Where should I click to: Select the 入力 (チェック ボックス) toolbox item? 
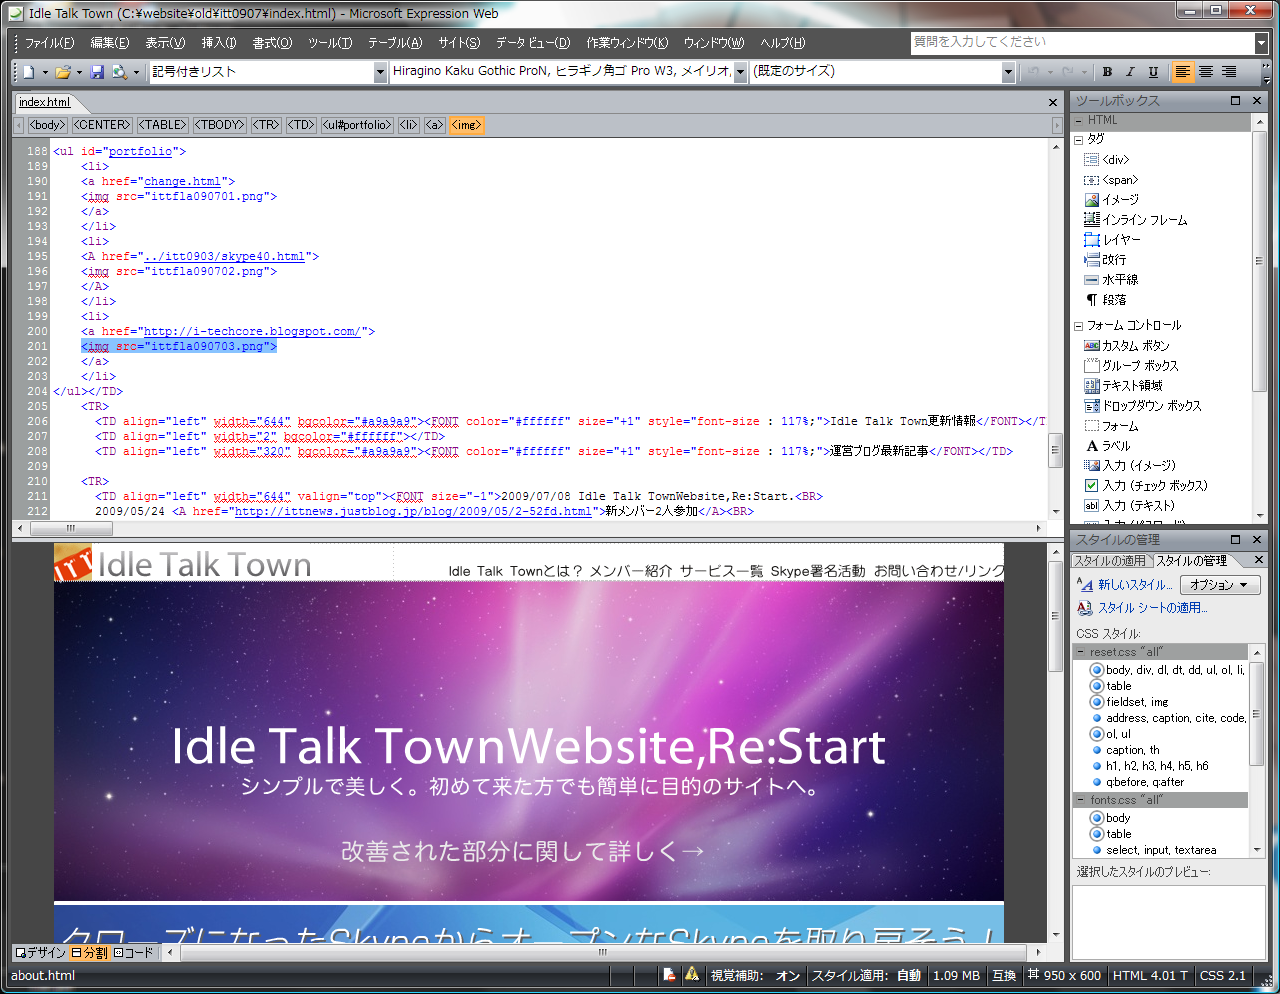pyautogui.click(x=1146, y=486)
